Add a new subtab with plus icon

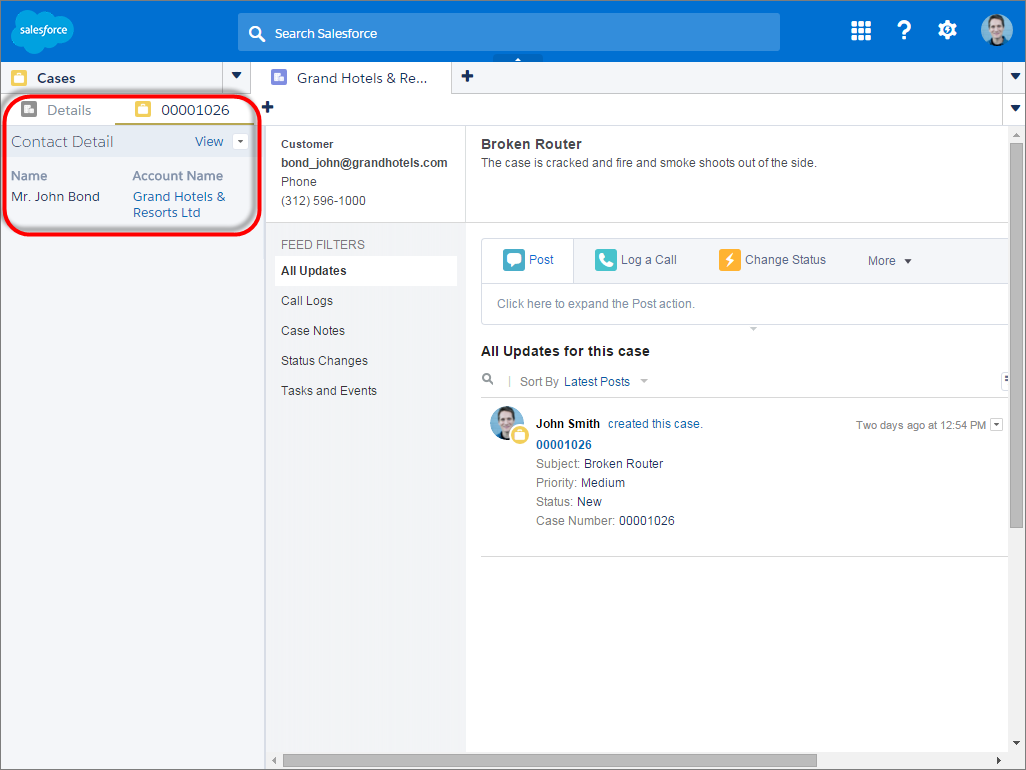[x=267, y=107]
